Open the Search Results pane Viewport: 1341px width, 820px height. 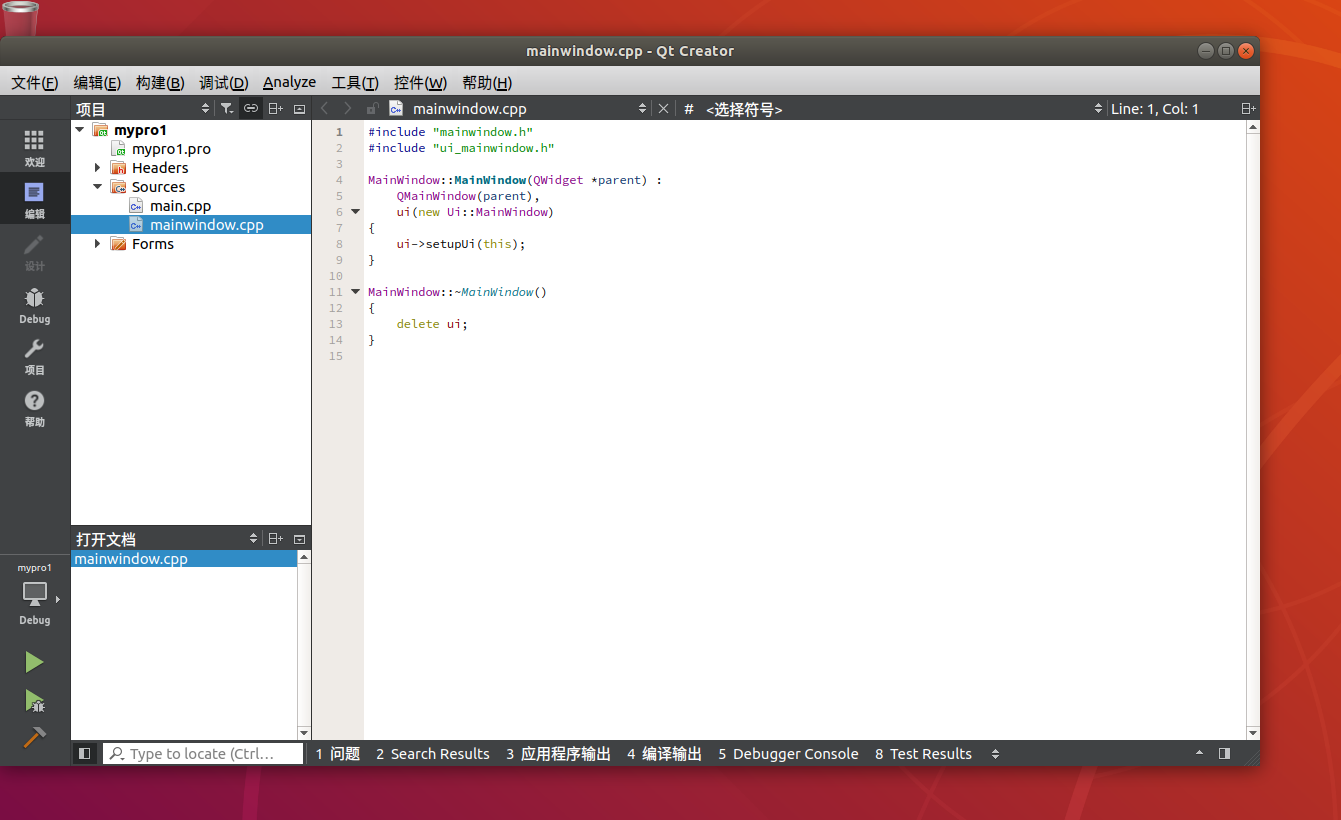point(433,754)
